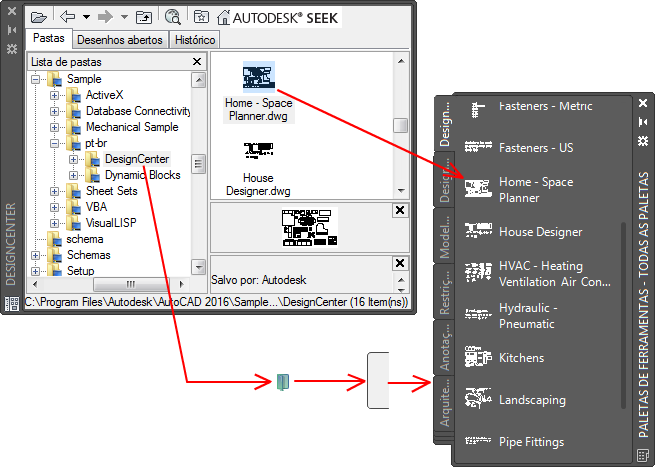This screenshot has width=657, height=469.
Task: Switch to the active Design... palette tab
Action: tap(445, 123)
